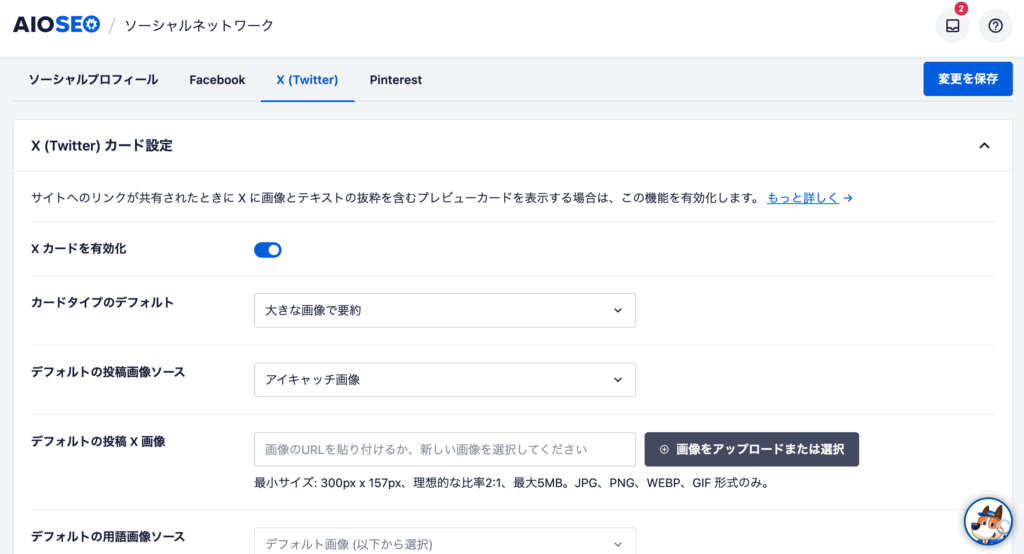
Task: Switch to the Facebook tab
Action: click(x=217, y=80)
